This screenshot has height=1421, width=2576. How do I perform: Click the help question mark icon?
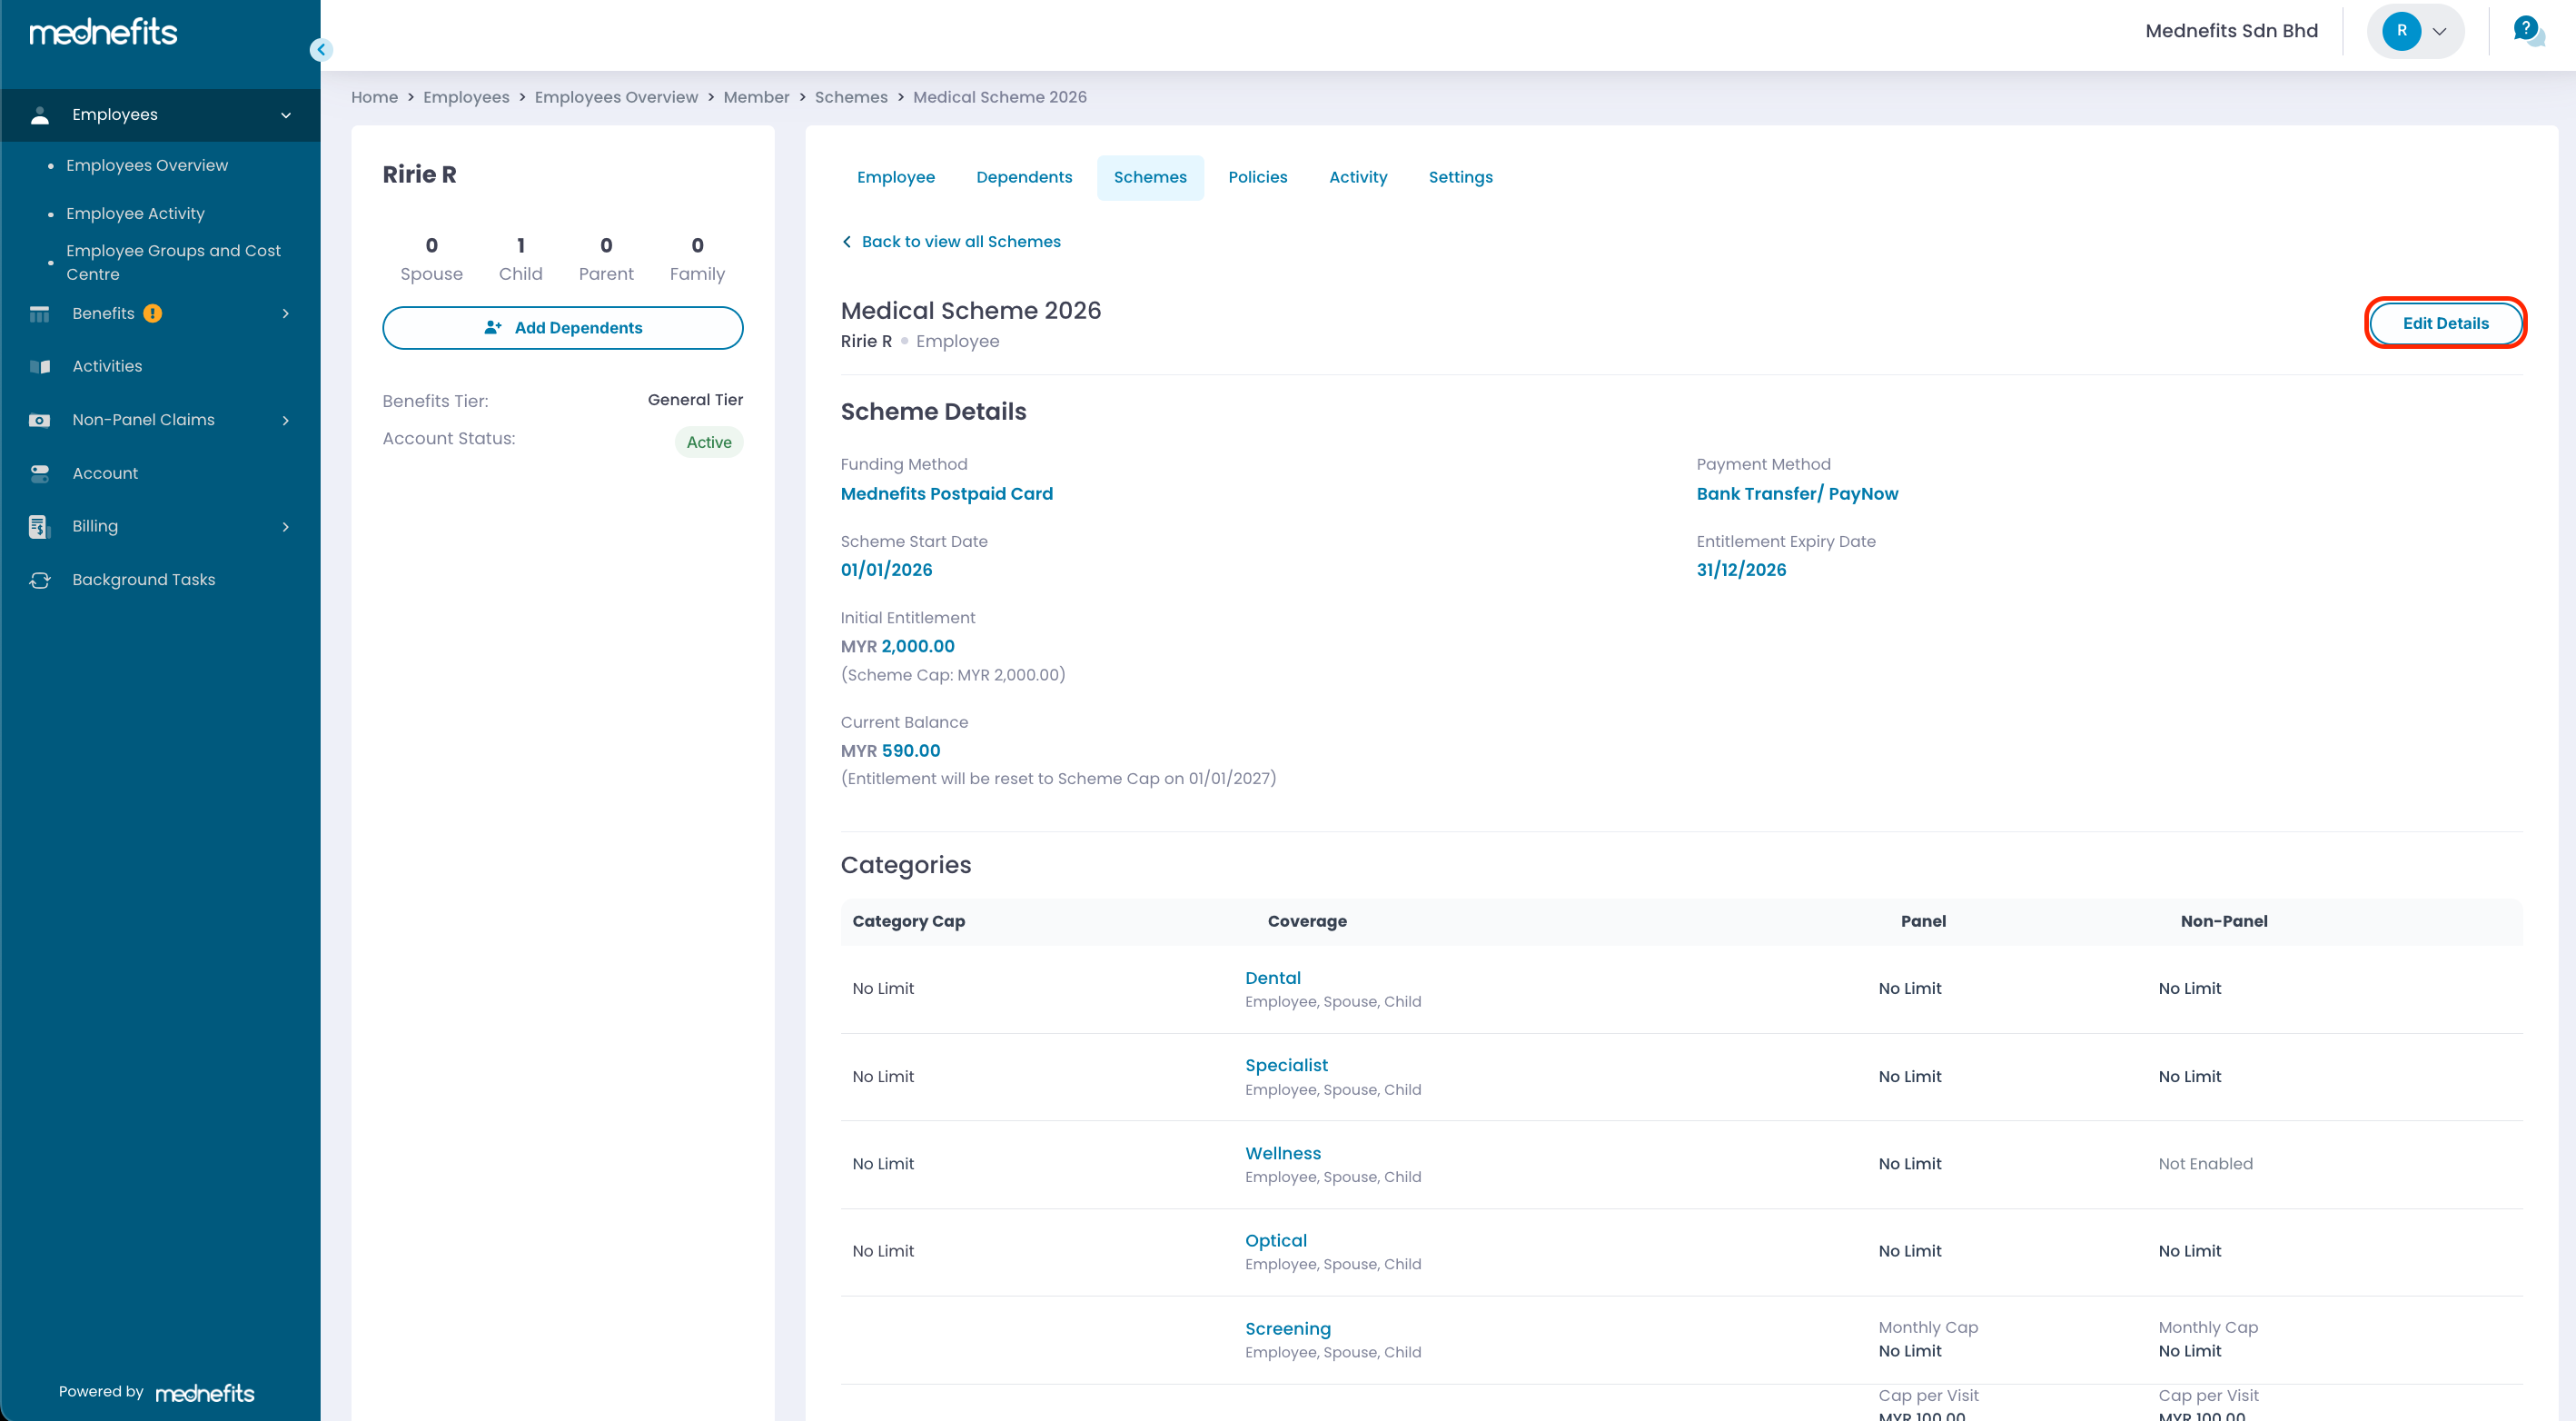2526,29
